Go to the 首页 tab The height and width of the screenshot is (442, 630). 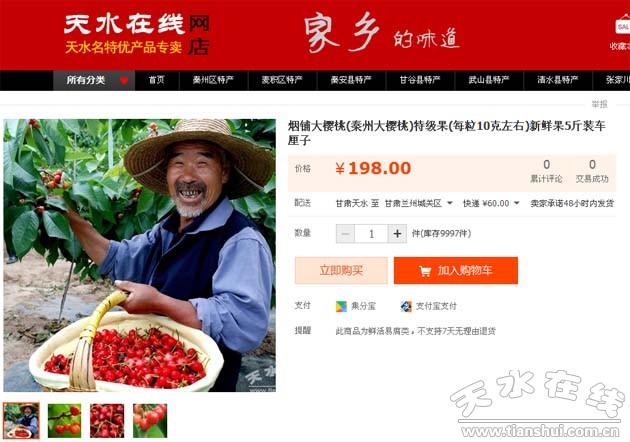[157, 80]
